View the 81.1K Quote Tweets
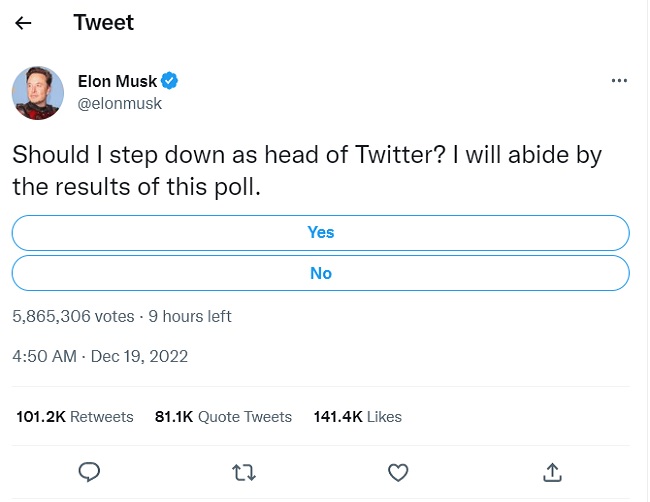650x502 pixels. (x=223, y=416)
